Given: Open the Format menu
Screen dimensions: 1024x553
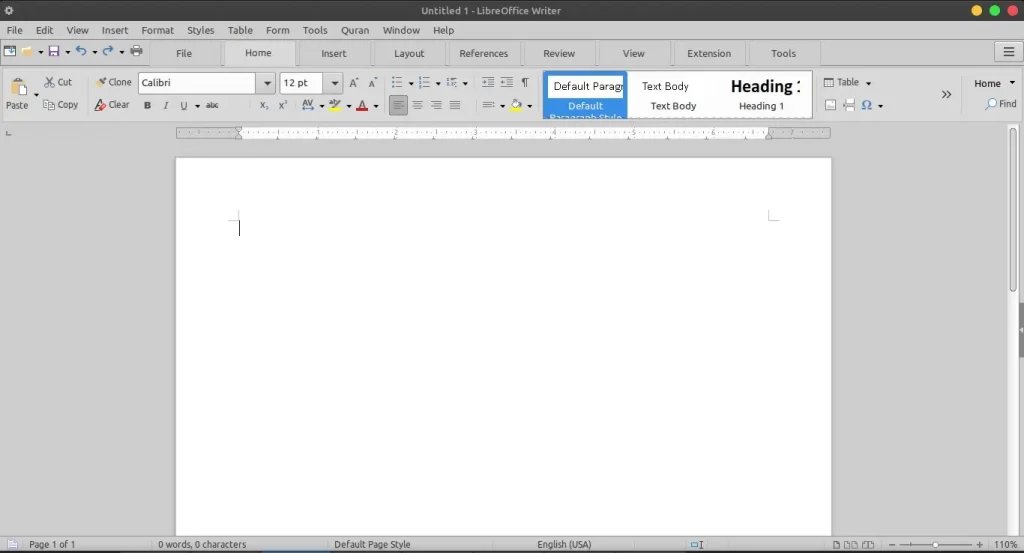Looking at the screenshot, I should click(x=157, y=30).
